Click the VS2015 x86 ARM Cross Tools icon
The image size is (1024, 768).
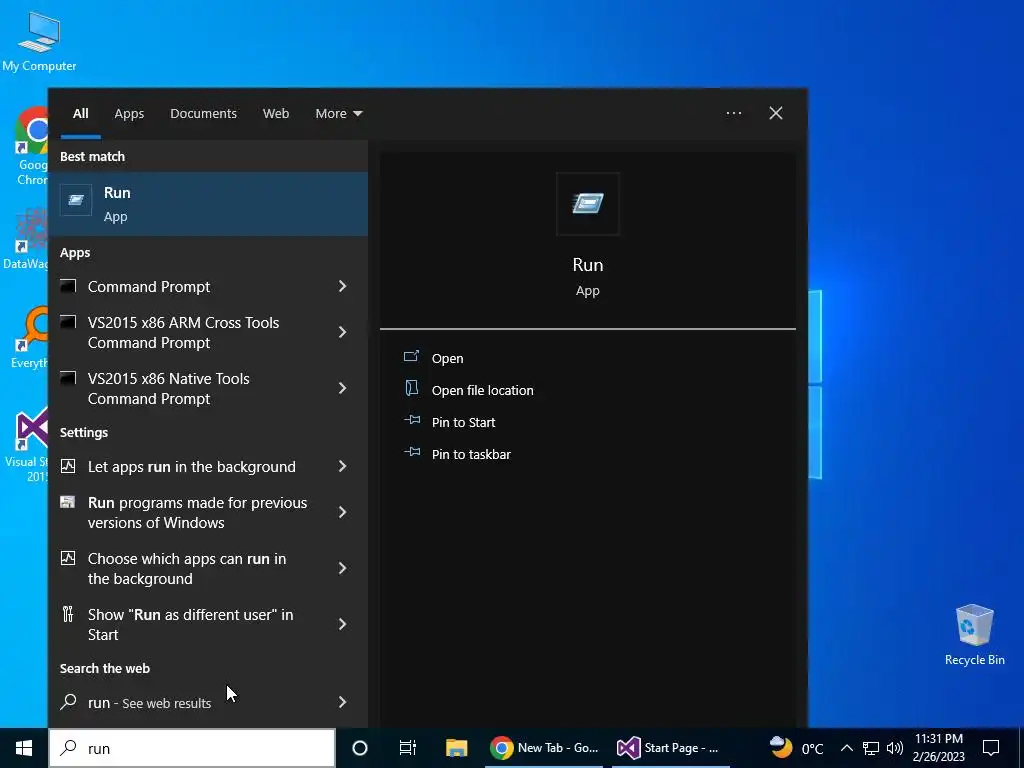click(69, 322)
